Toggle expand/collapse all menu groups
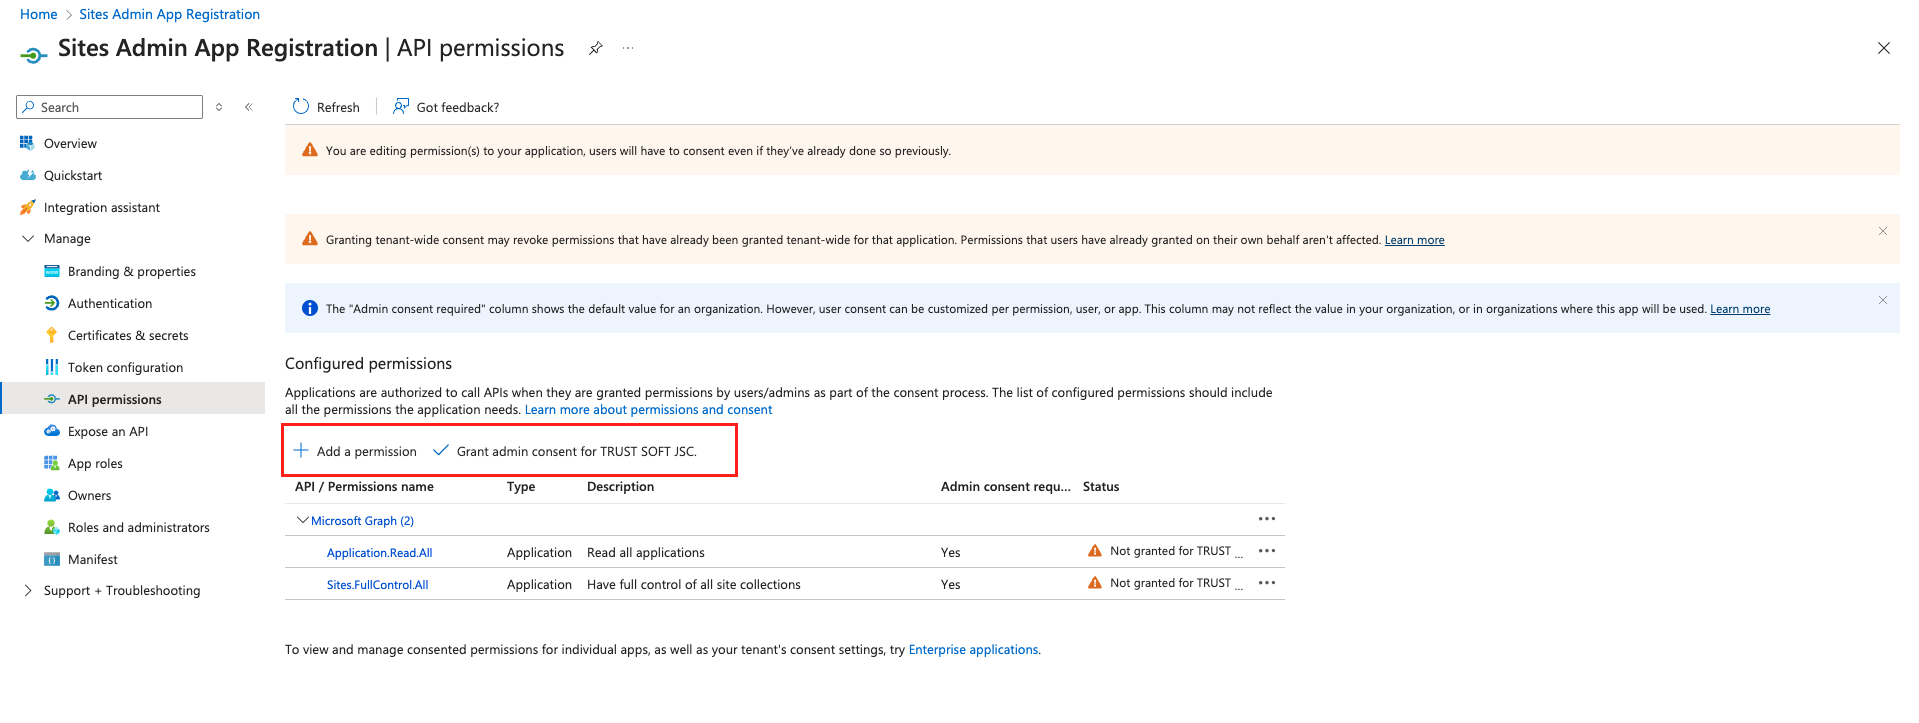This screenshot has width=1919, height=723. click(x=219, y=107)
